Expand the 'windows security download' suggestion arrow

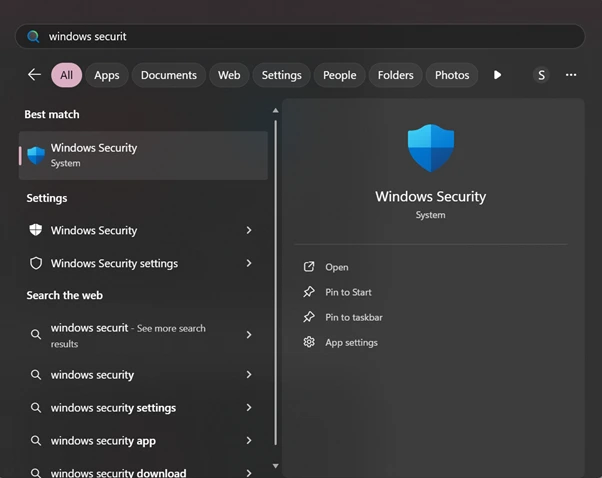[x=248, y=472]
